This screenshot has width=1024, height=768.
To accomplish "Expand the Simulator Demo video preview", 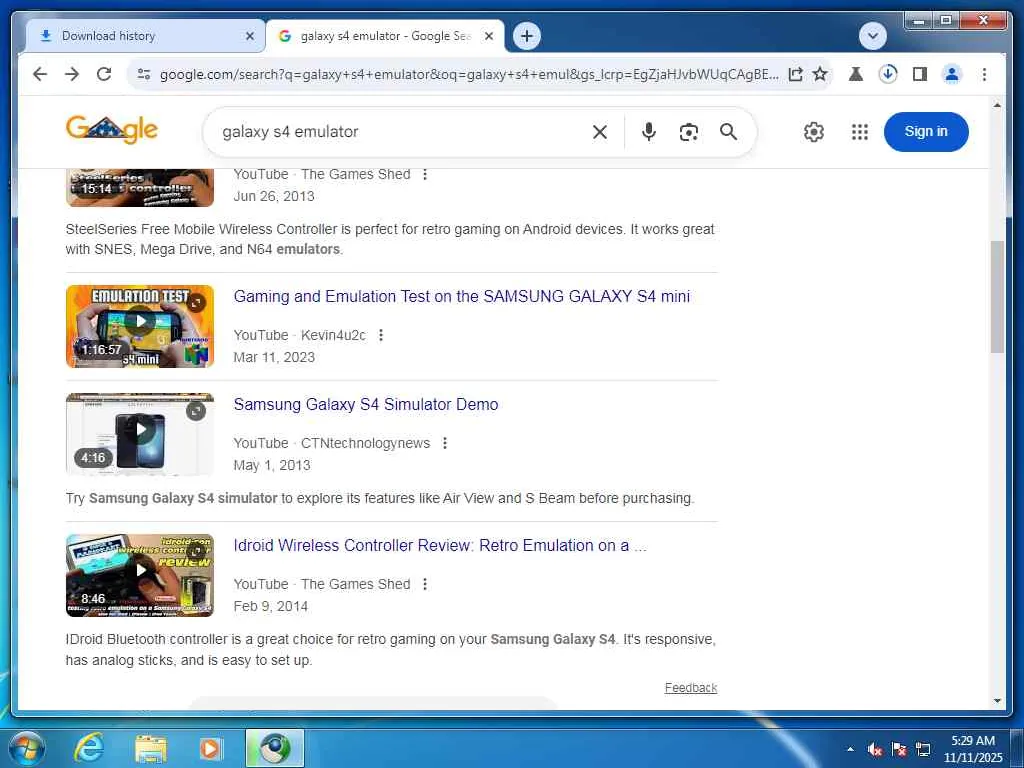I will click(196, 411).
